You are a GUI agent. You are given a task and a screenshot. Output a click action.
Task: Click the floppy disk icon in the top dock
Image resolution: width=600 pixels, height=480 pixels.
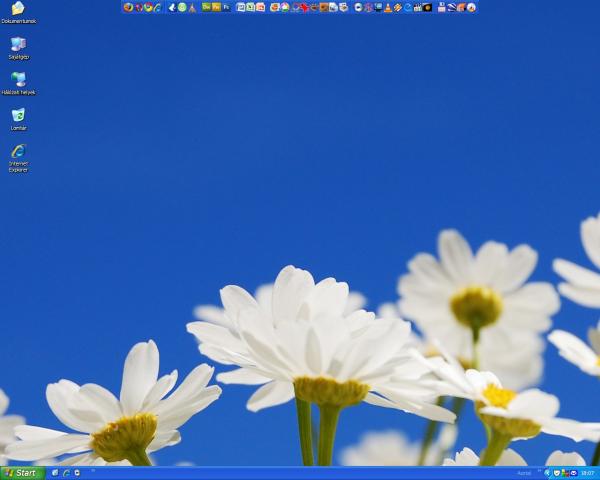pos(441,7)
